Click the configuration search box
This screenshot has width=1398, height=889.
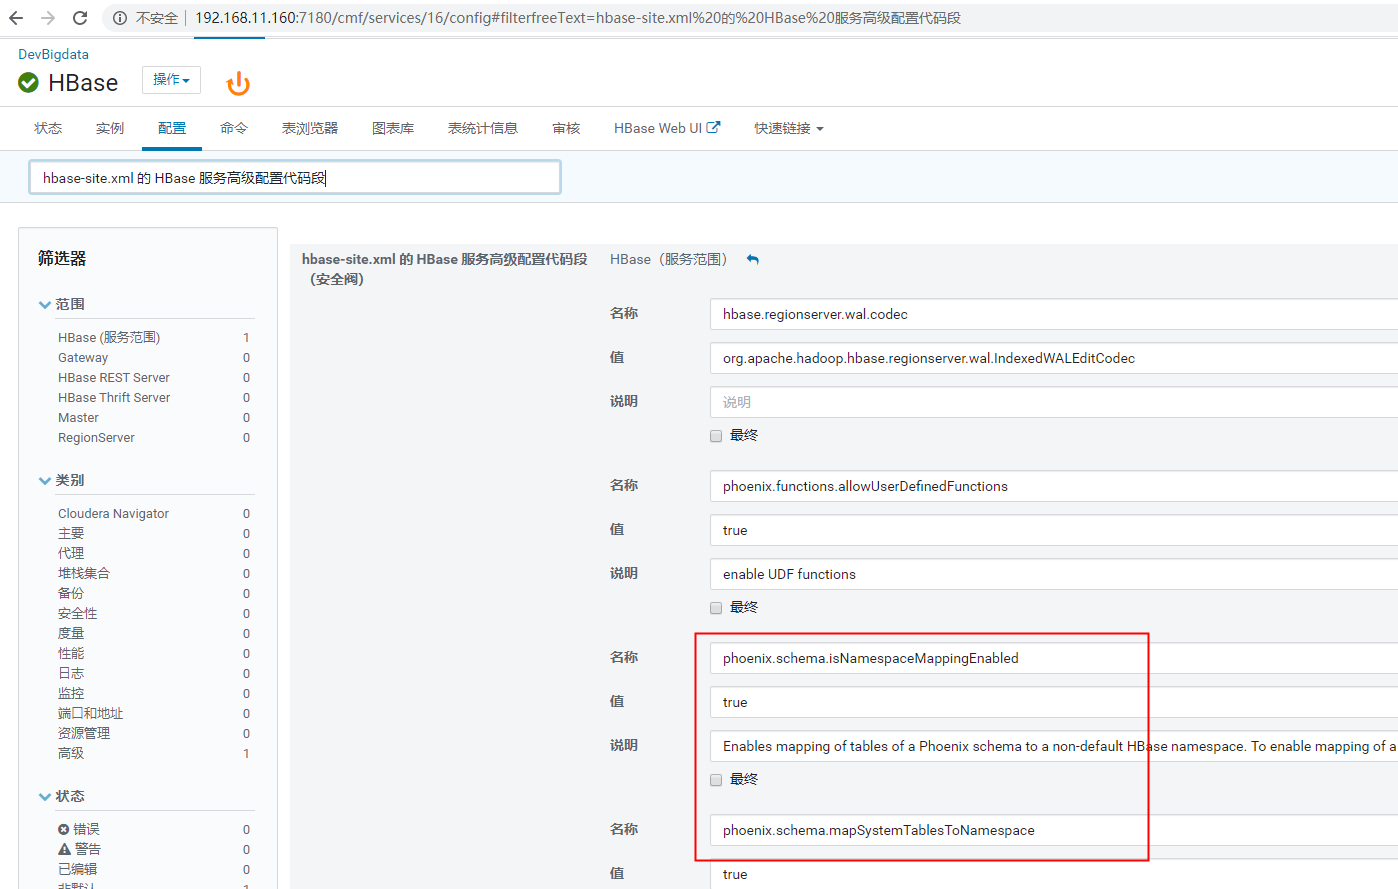(x=295, y=177)
